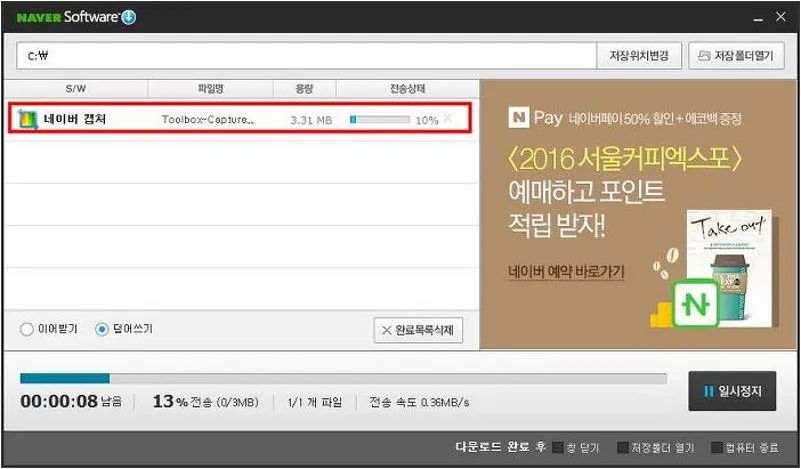Click the 전송상태 column header
801x469 pixels.
[407, 89]
